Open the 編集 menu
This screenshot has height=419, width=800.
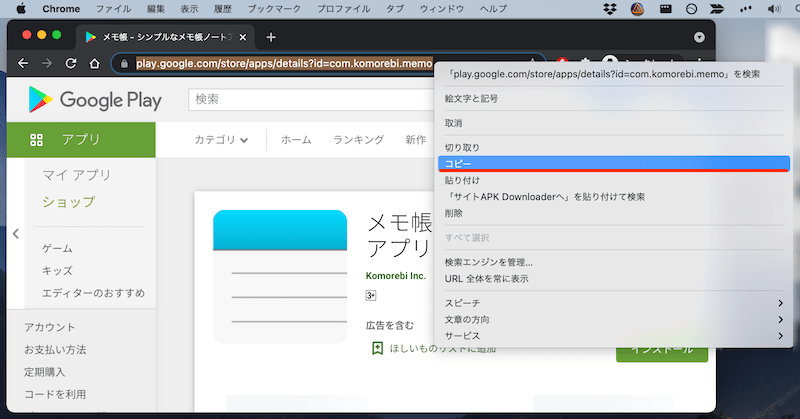click(x=156, y=9)
